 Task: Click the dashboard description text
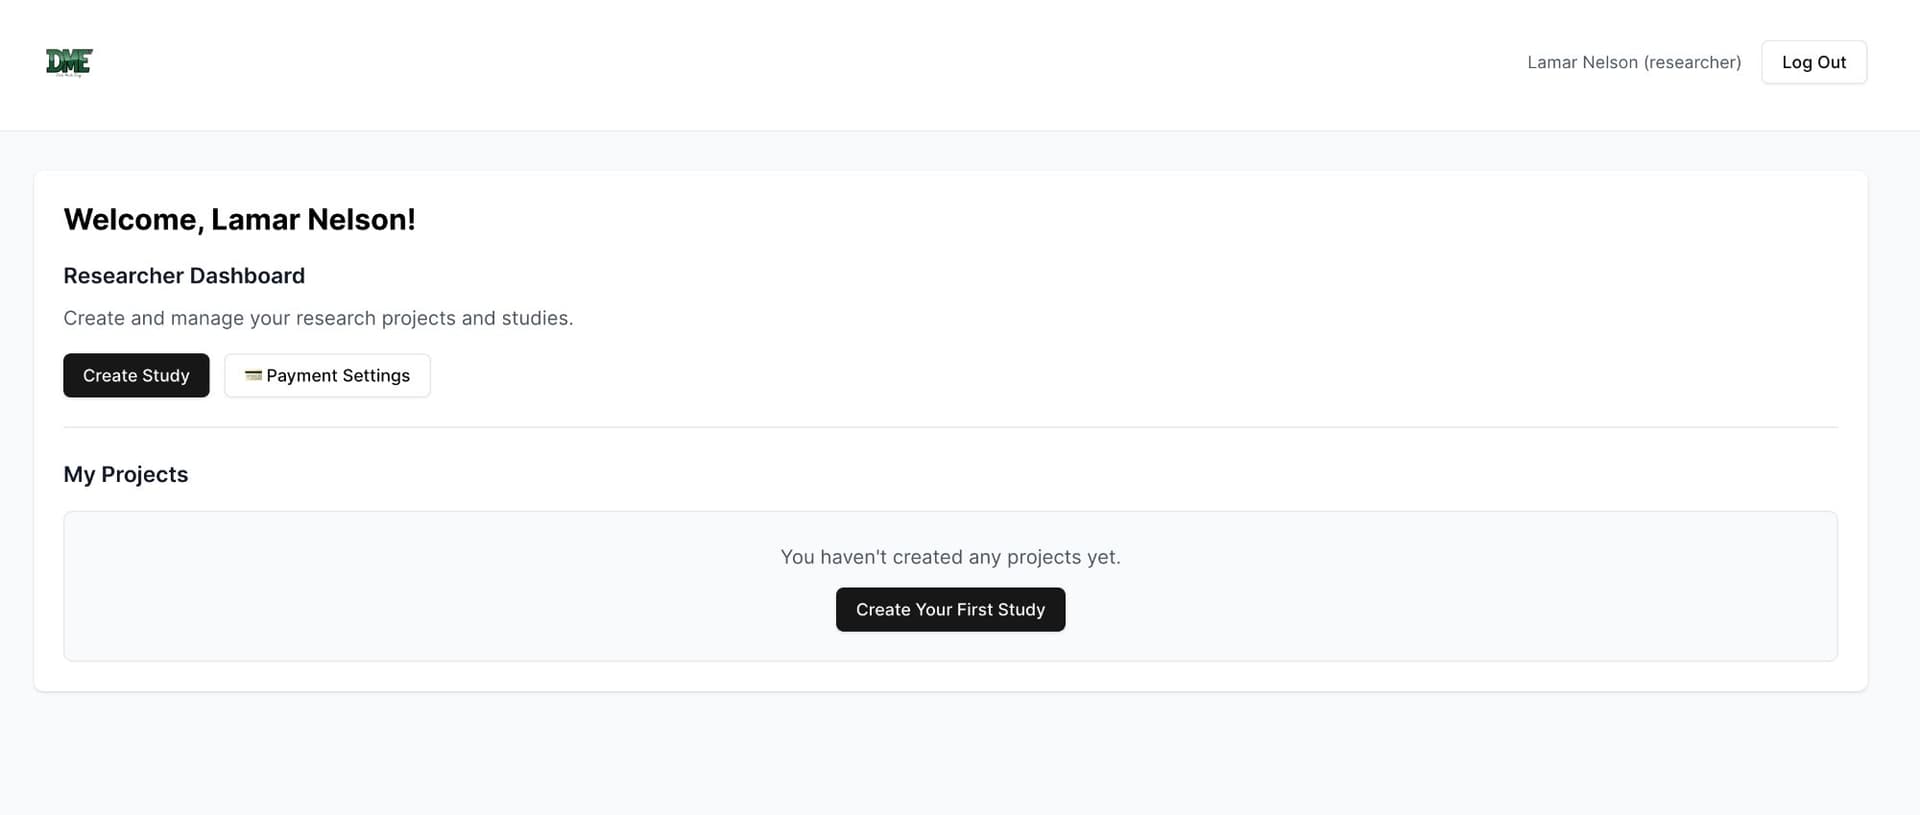319,318
